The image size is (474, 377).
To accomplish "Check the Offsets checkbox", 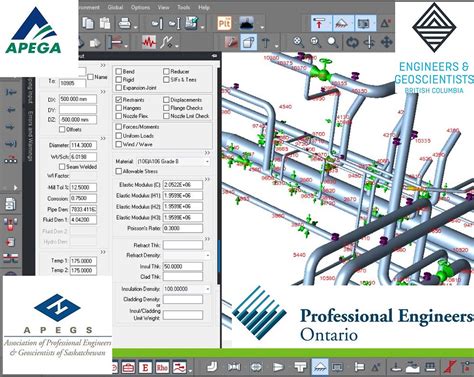I will (62, 129).
